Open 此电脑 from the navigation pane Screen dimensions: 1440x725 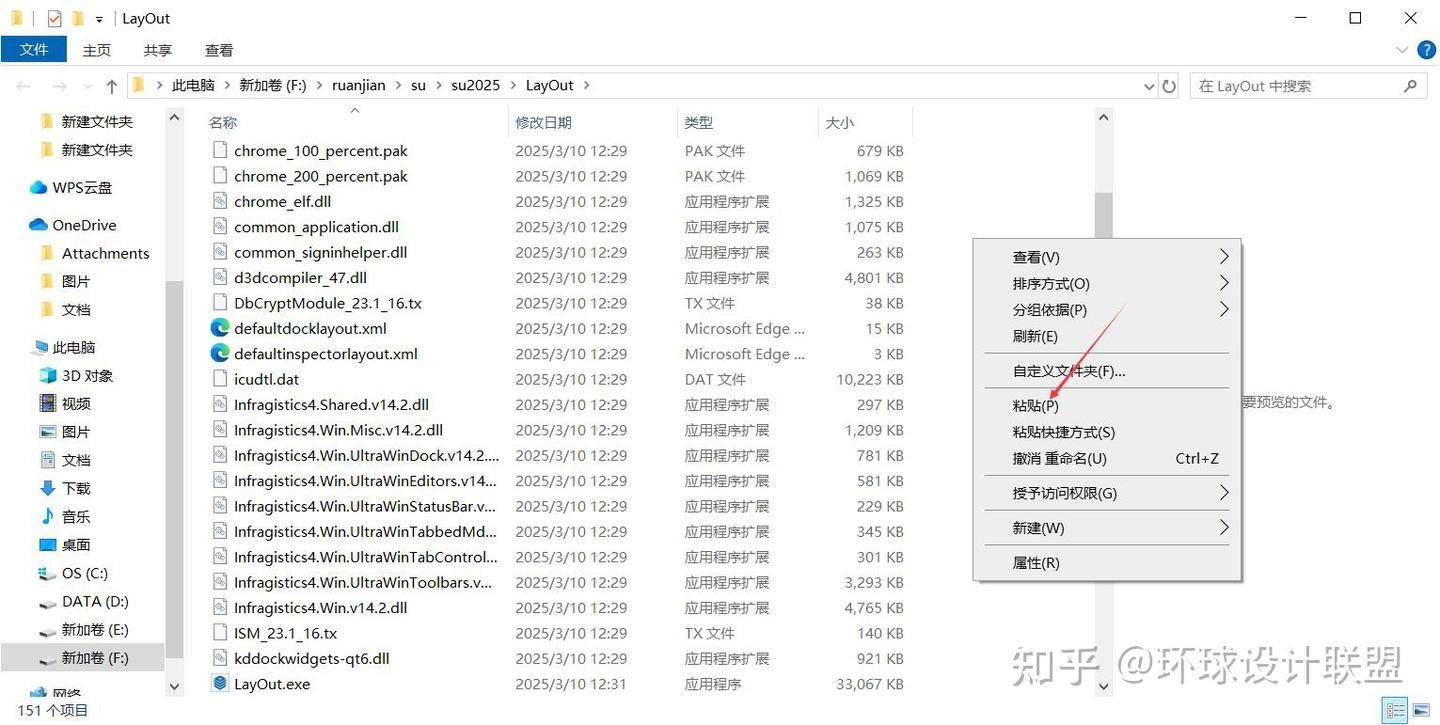click(70, 346)
